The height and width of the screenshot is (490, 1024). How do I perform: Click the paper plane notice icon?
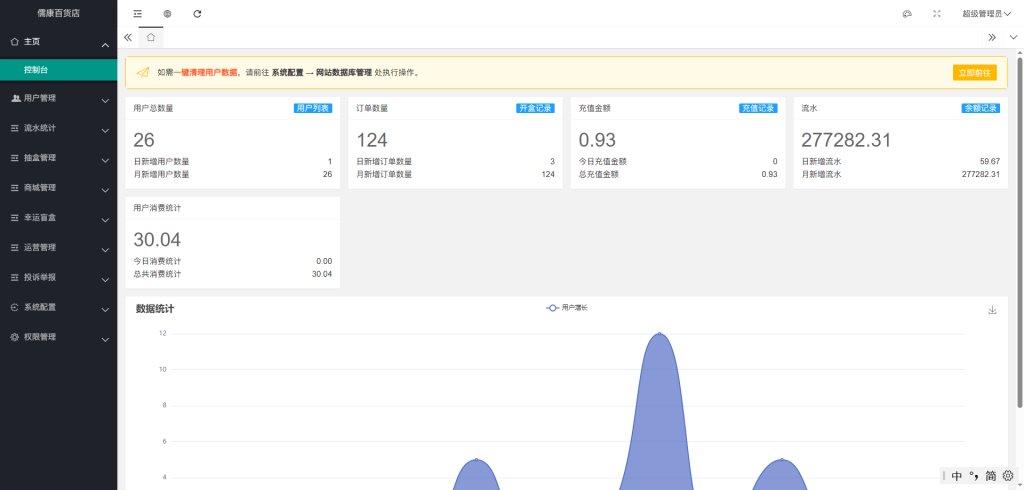point(142,73)
